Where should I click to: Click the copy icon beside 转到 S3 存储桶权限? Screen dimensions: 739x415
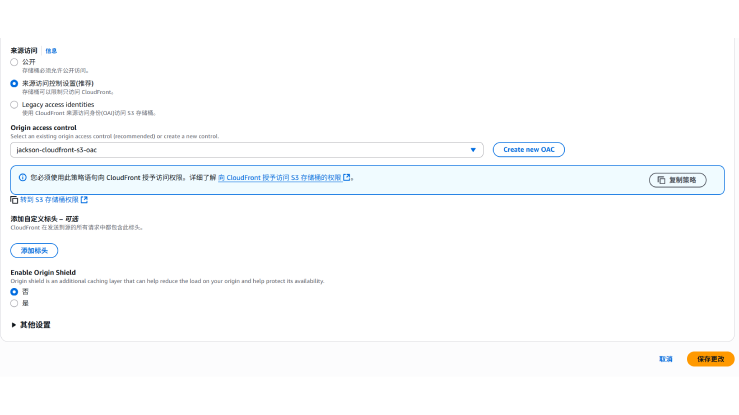14,200
